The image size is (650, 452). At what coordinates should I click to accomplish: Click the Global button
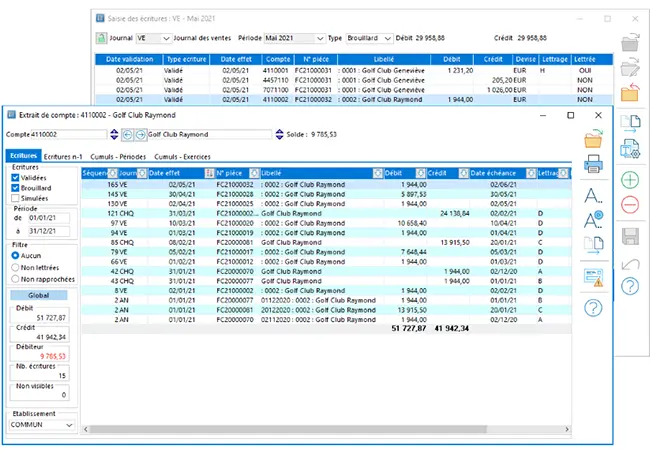point(39,295)
